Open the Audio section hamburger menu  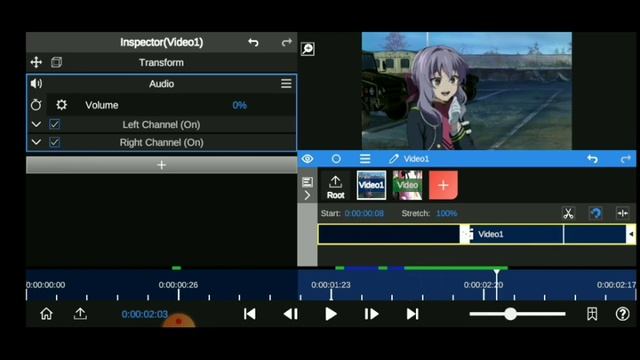(286, 84)
